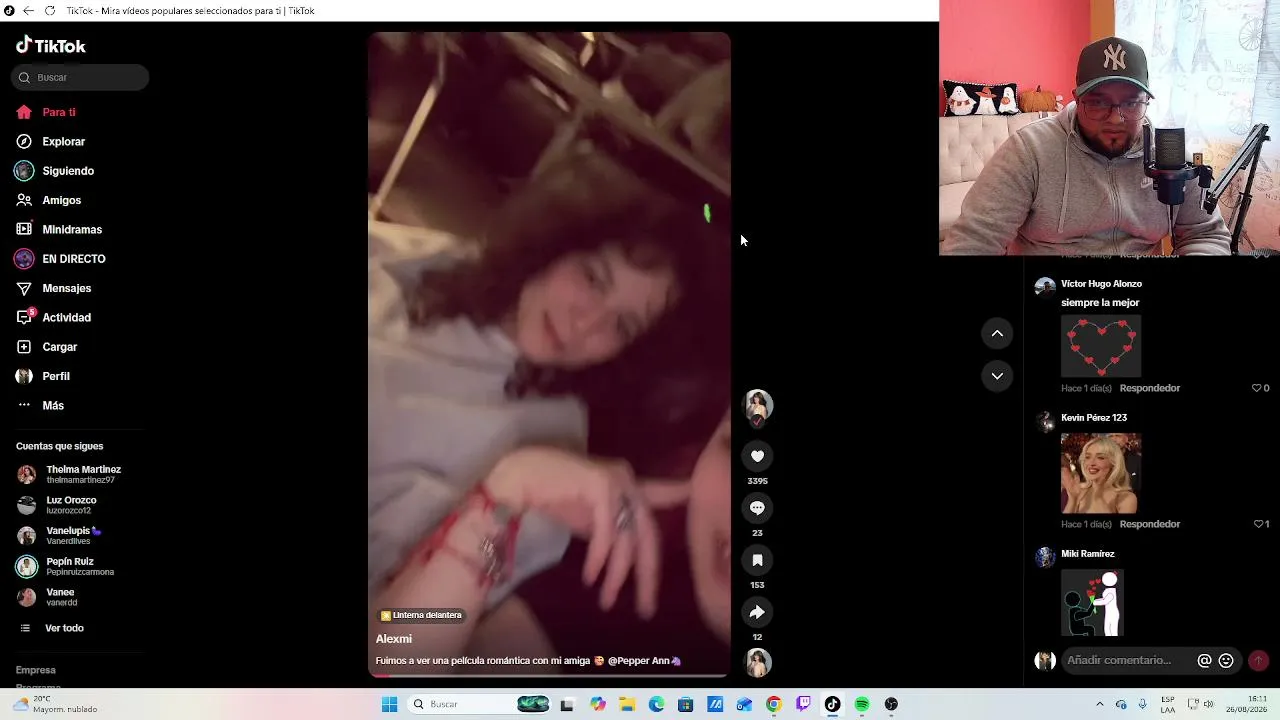The height and width of the screenshot is (720, 1280).
Task: Open Víctor Hugo Alonzo's commenter profile
Action: 1101,284
